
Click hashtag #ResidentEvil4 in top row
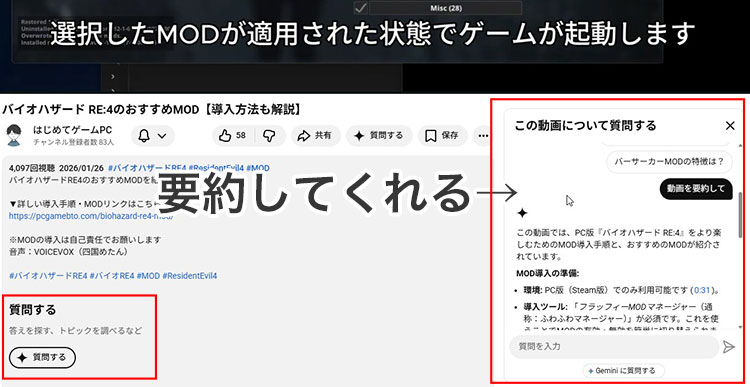tap(216, 168)
